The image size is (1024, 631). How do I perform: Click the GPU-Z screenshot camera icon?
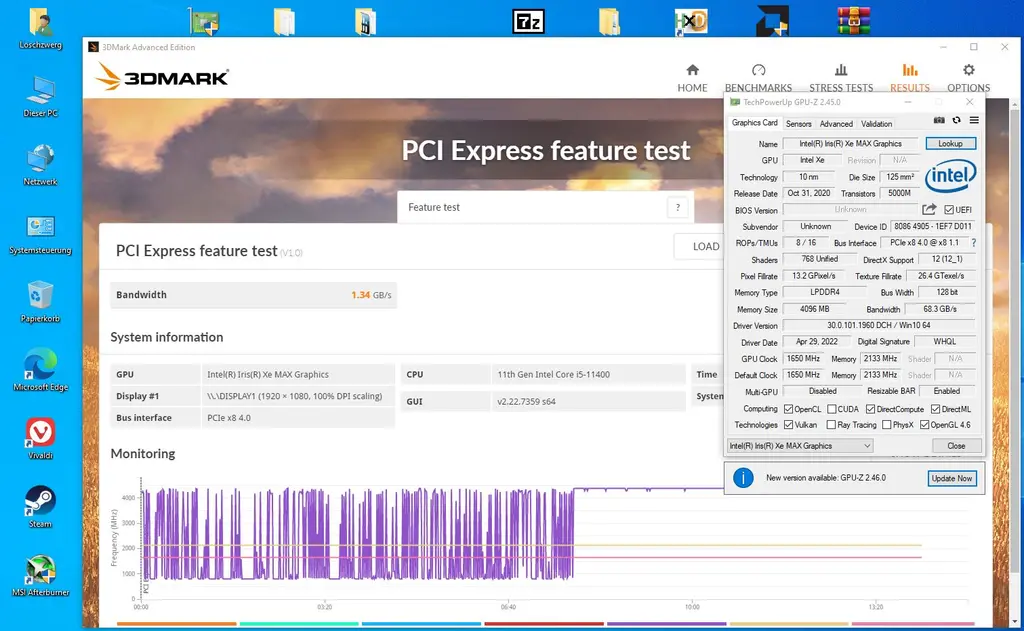click(x=939, y=120)
